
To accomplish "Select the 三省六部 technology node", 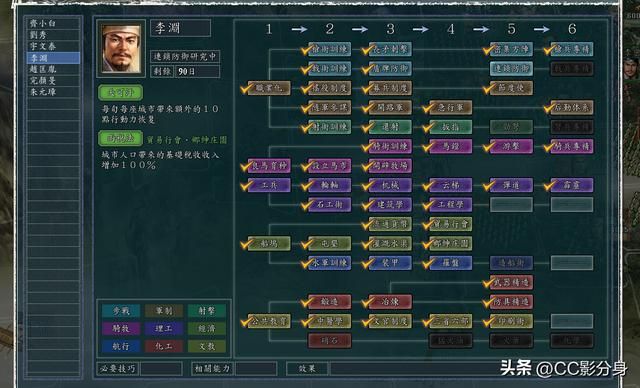I will pos(451,321).
